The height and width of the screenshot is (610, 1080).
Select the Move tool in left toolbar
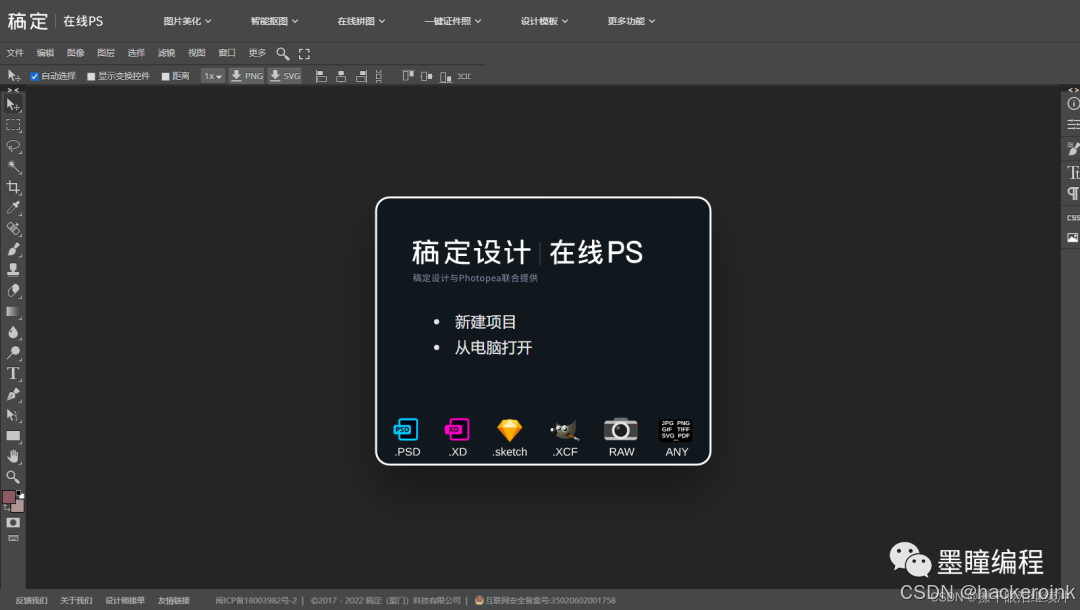pyautogui.click(x=13, y=105)
